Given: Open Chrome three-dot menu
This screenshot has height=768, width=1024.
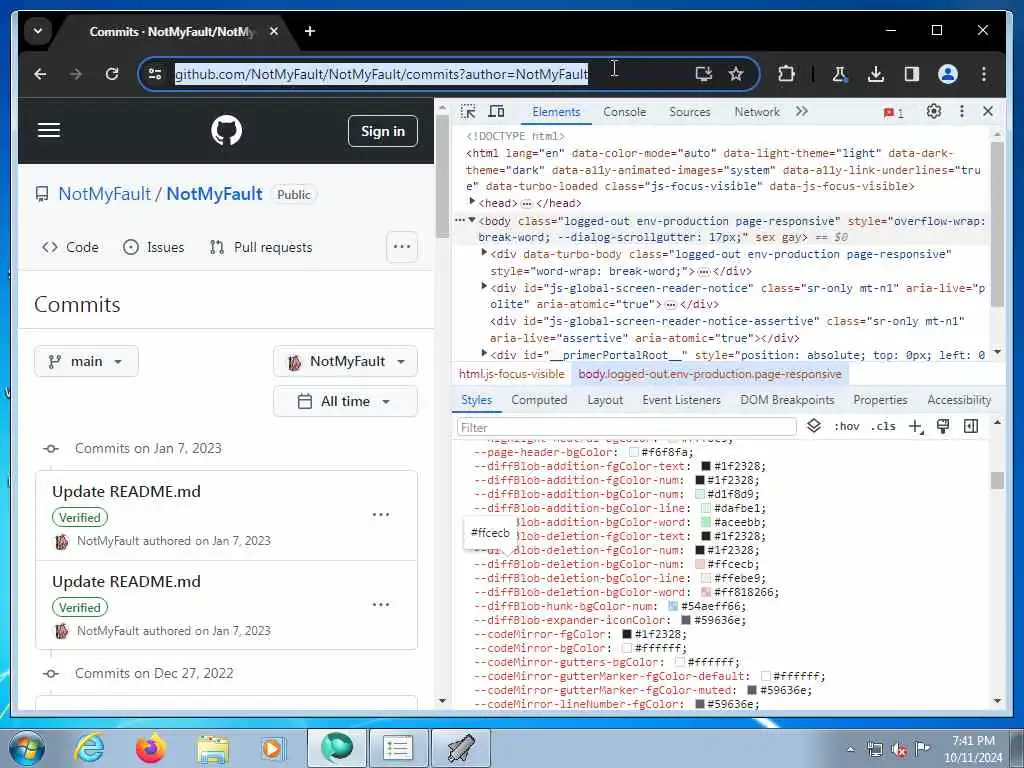Looking at the screenshot, I should coord(984,74).
